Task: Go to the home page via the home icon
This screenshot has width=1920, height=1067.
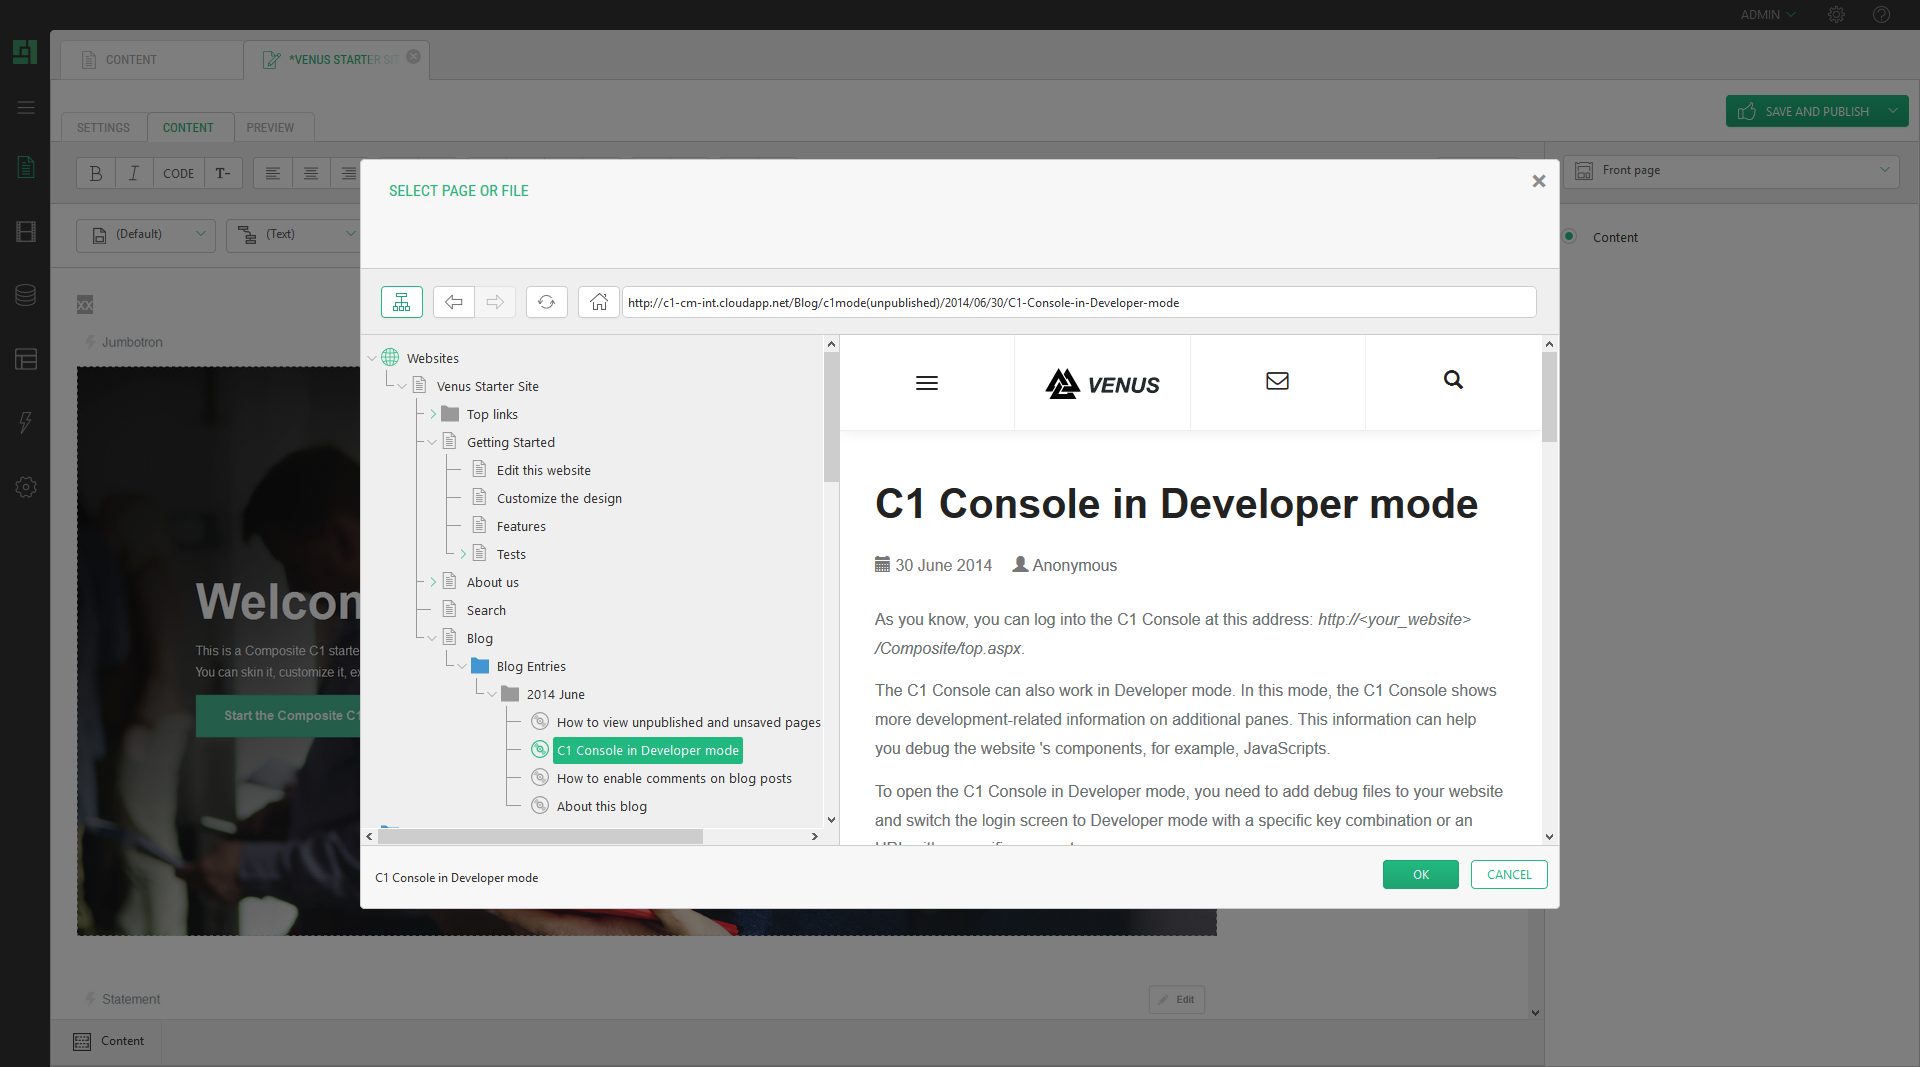Action: [x=597, y=301]
